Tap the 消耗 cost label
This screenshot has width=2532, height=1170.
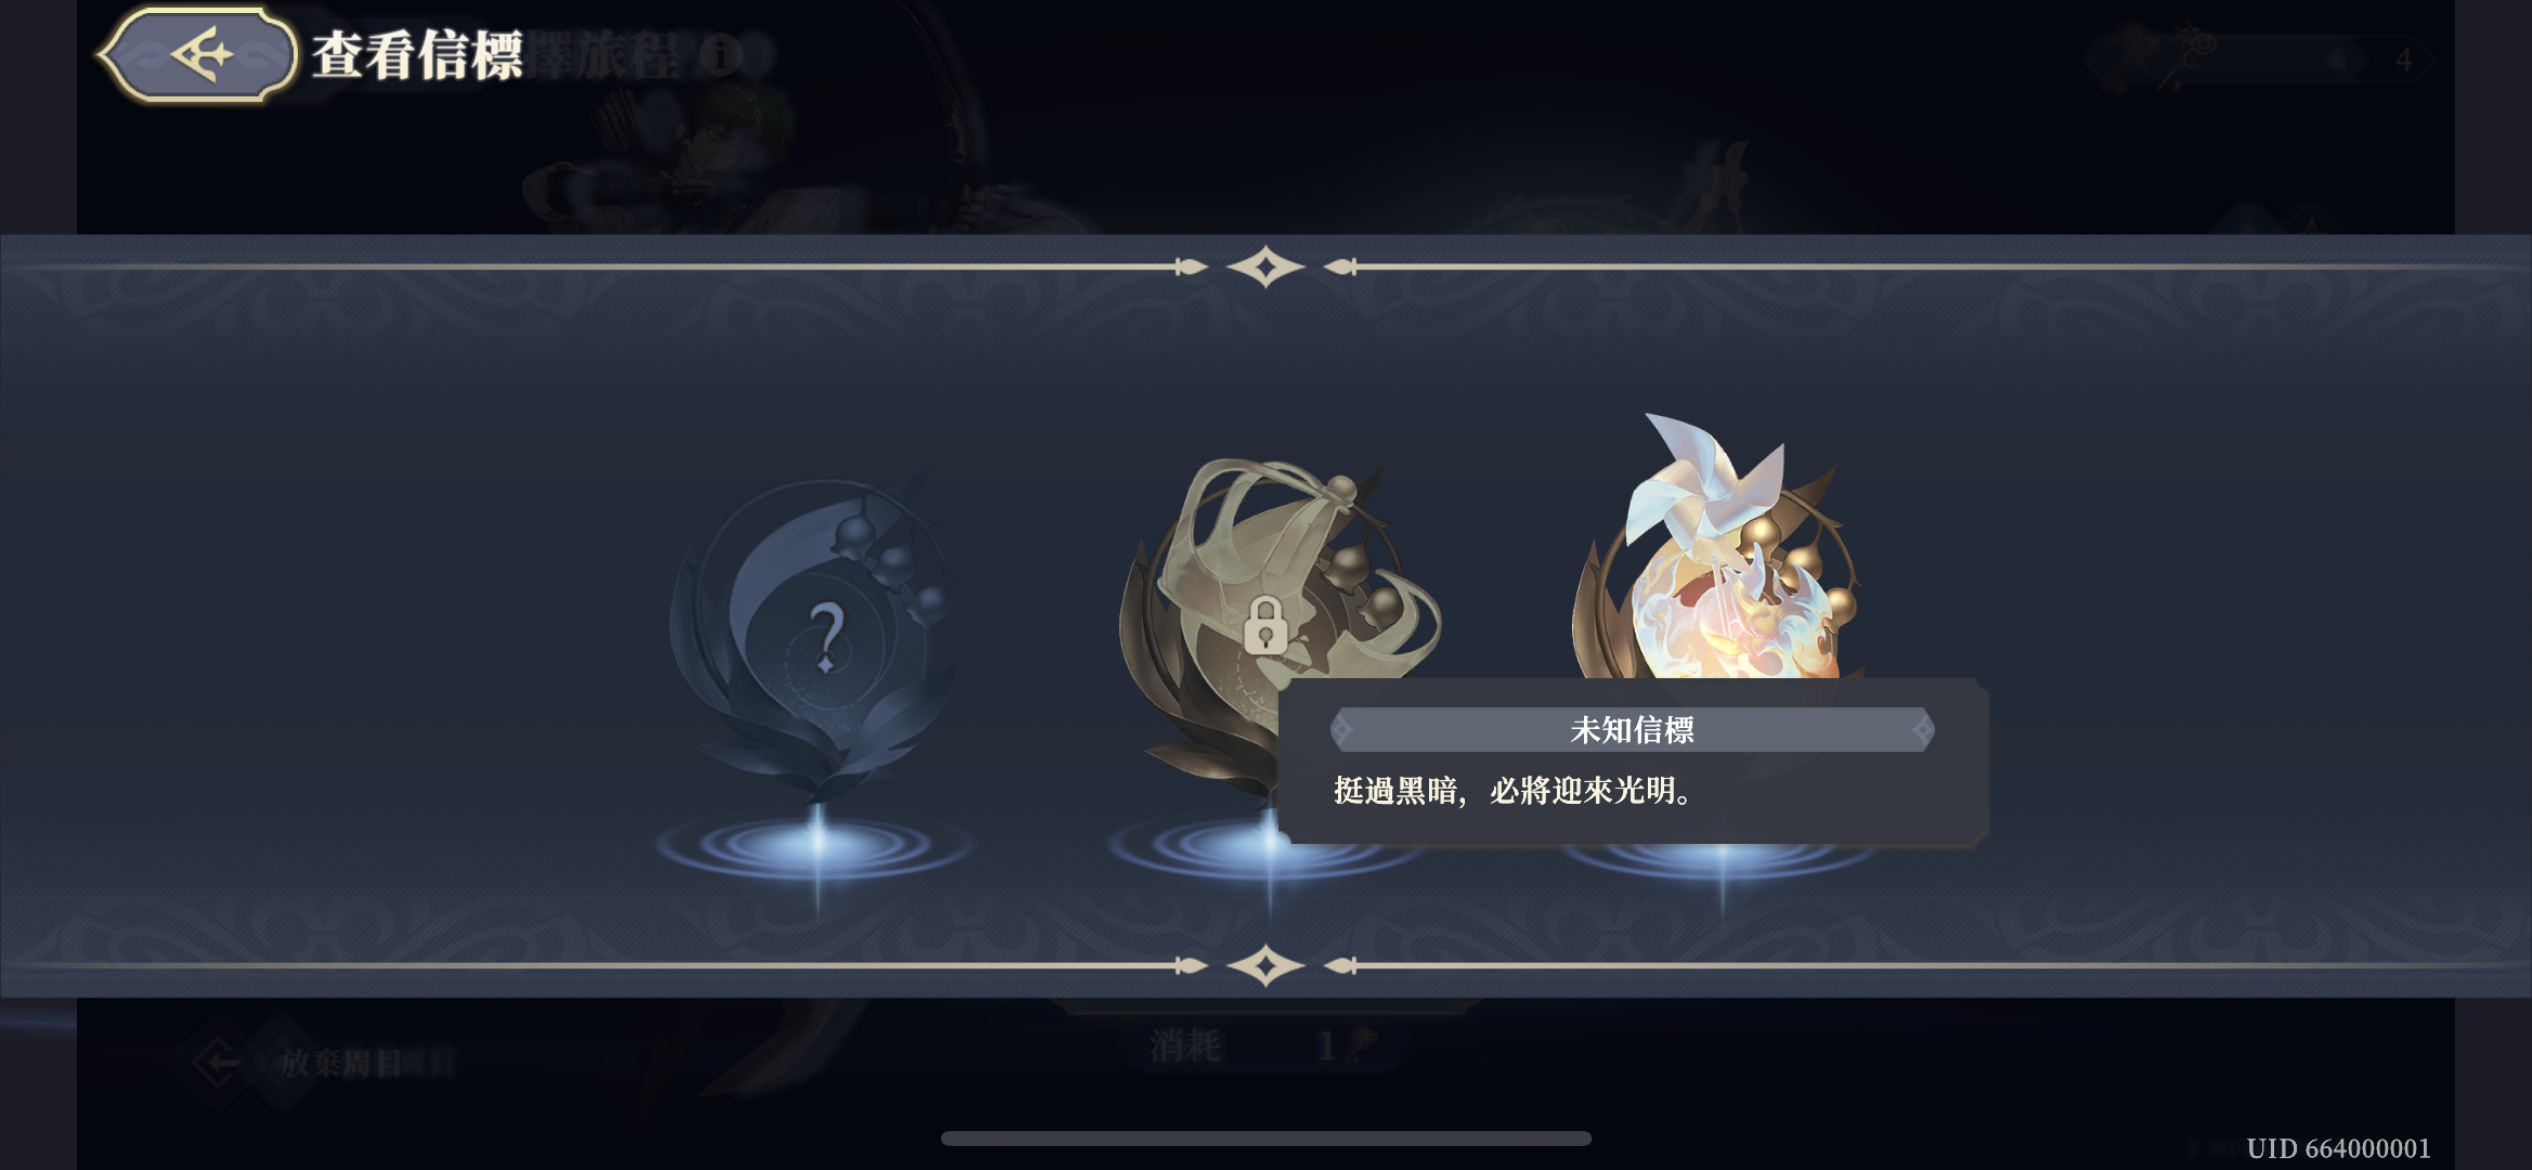pyautogui.click(x=1184, y=1046)
